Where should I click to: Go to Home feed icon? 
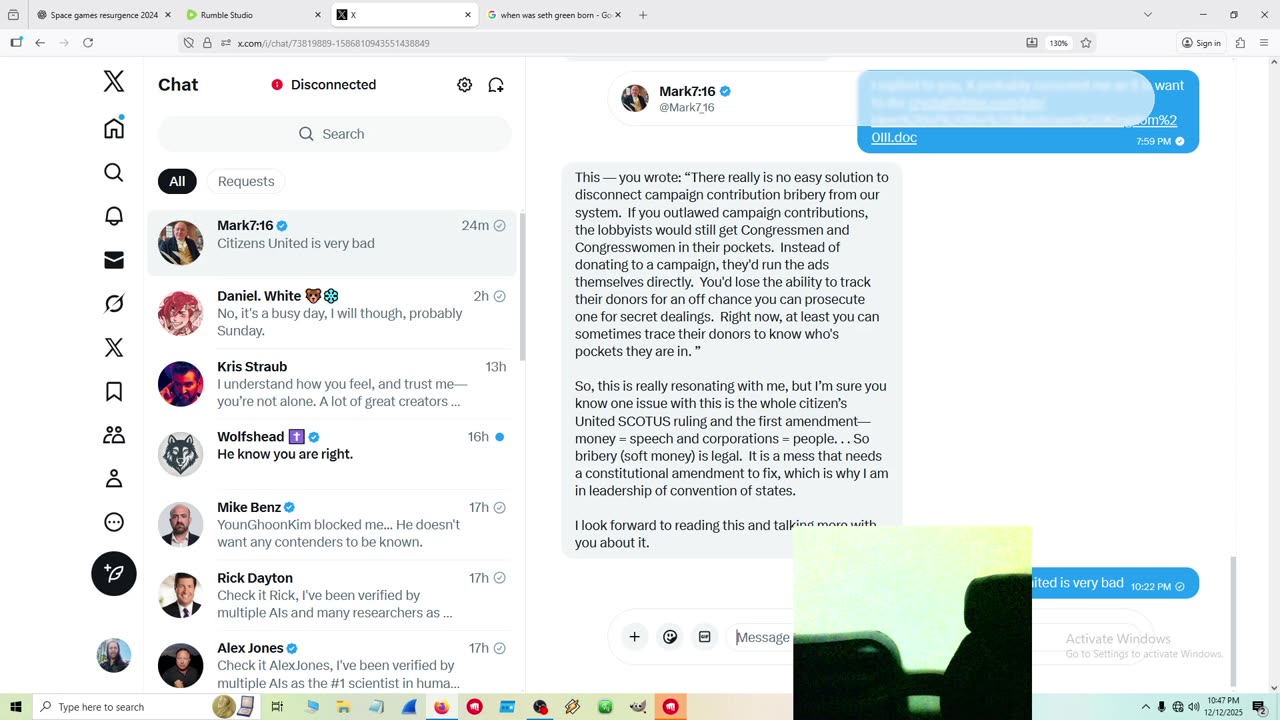(114, 128)
